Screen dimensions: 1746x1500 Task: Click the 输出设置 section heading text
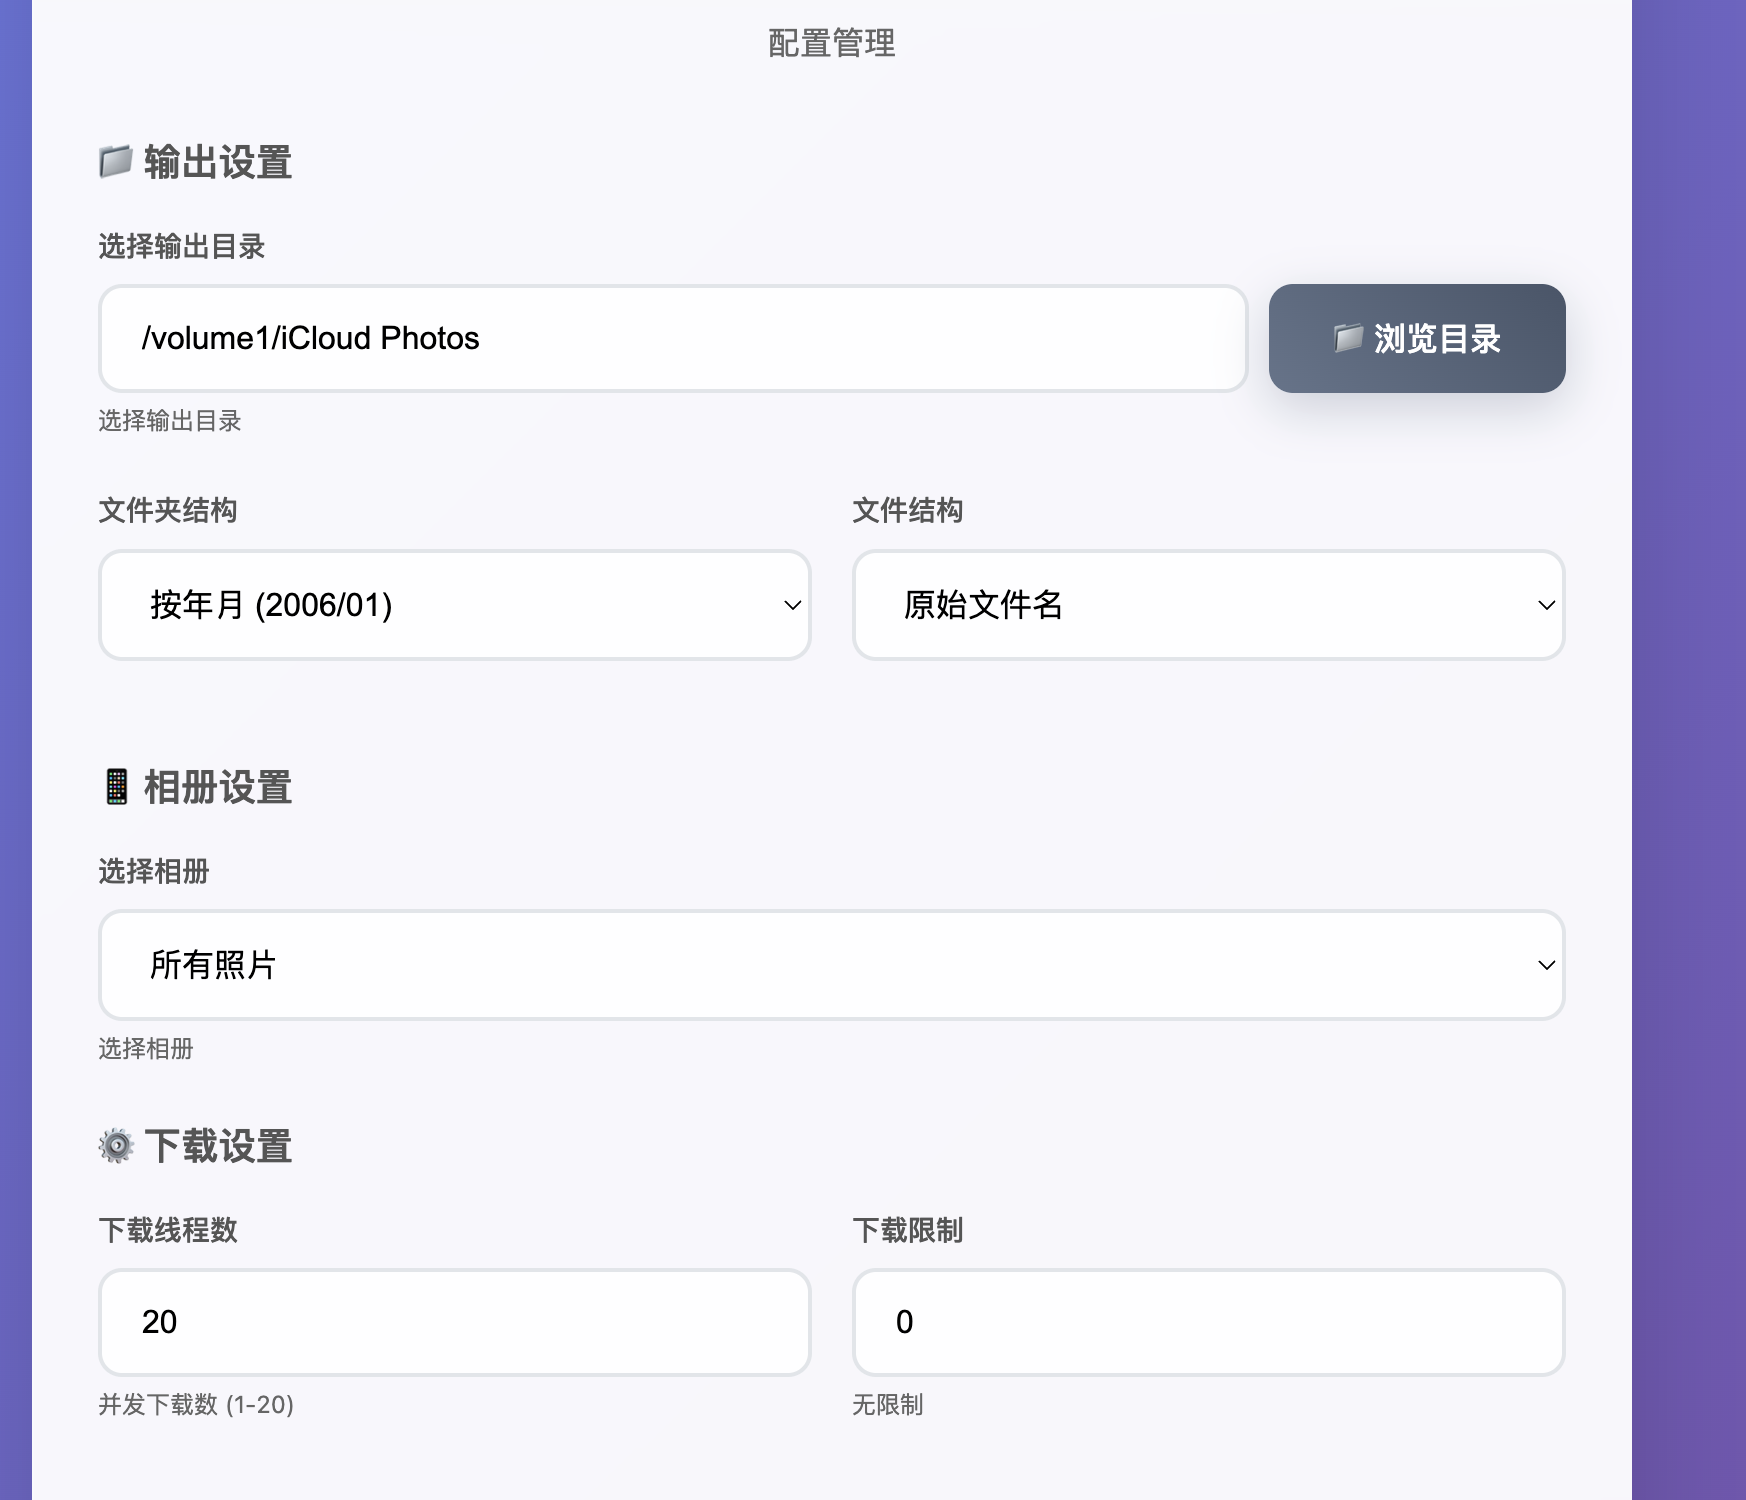coord(218,162)
